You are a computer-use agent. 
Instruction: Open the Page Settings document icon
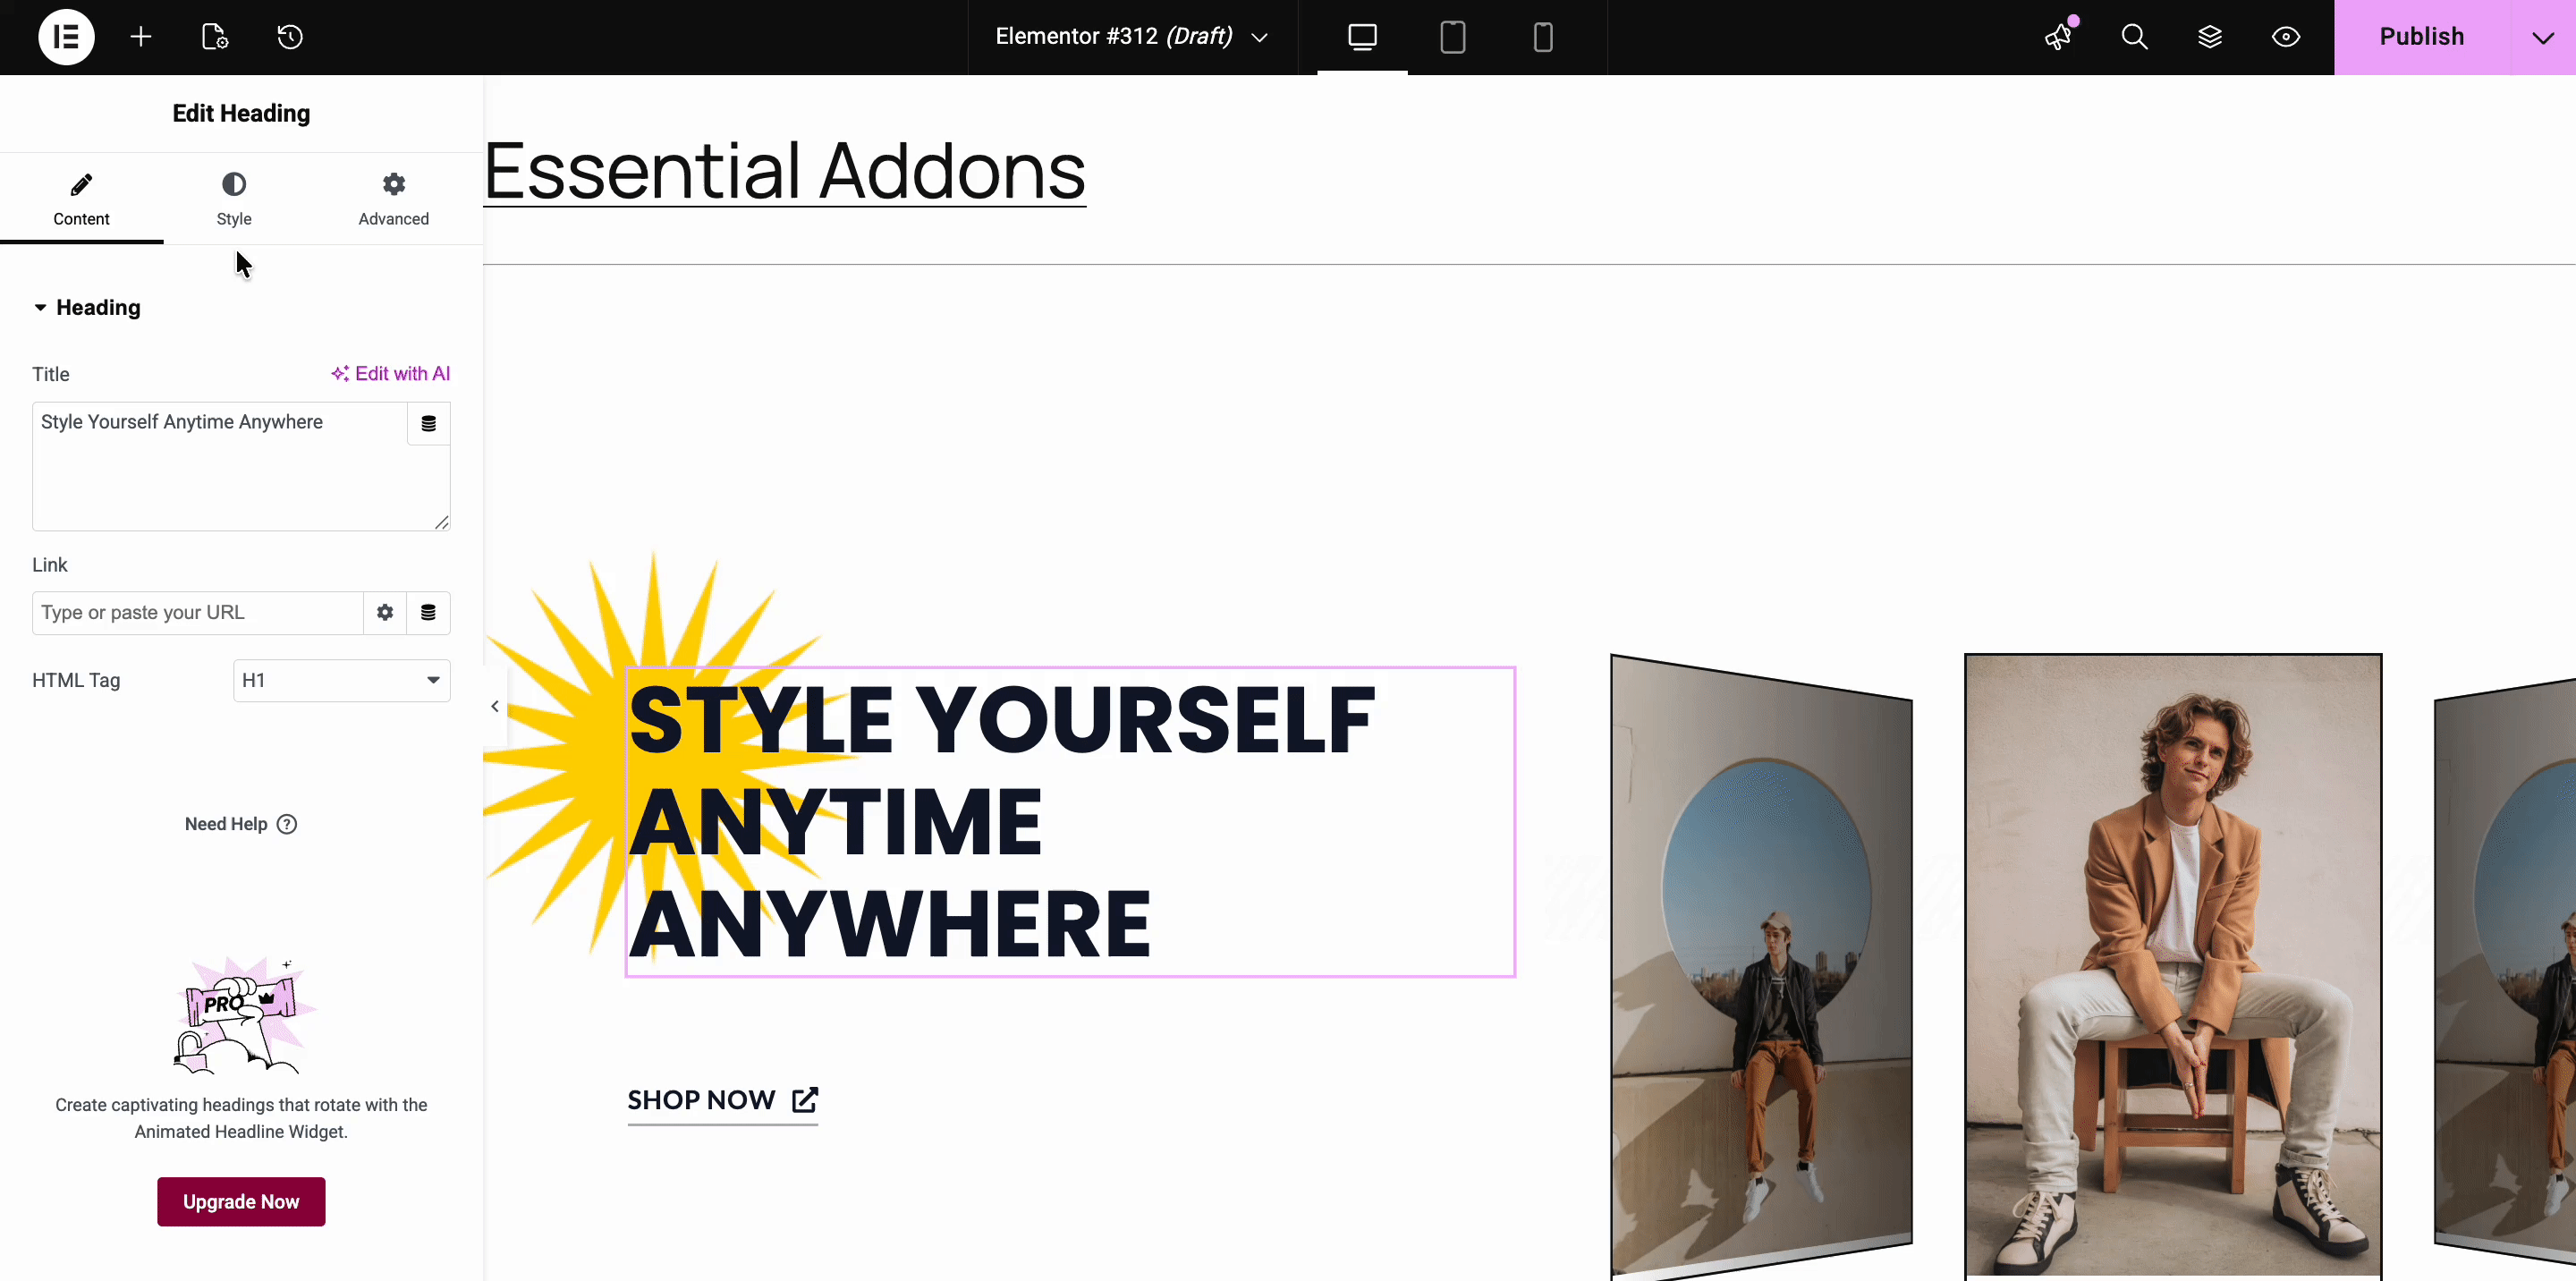[x=213, y=37]
